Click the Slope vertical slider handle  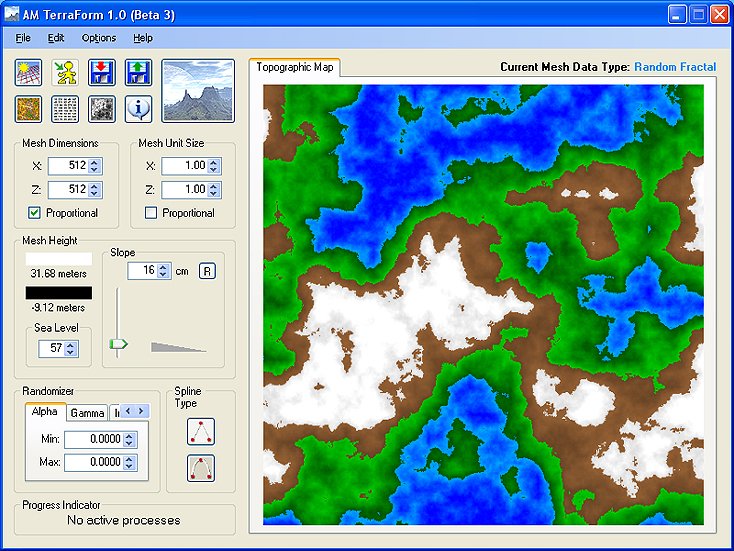pos(118,345)
